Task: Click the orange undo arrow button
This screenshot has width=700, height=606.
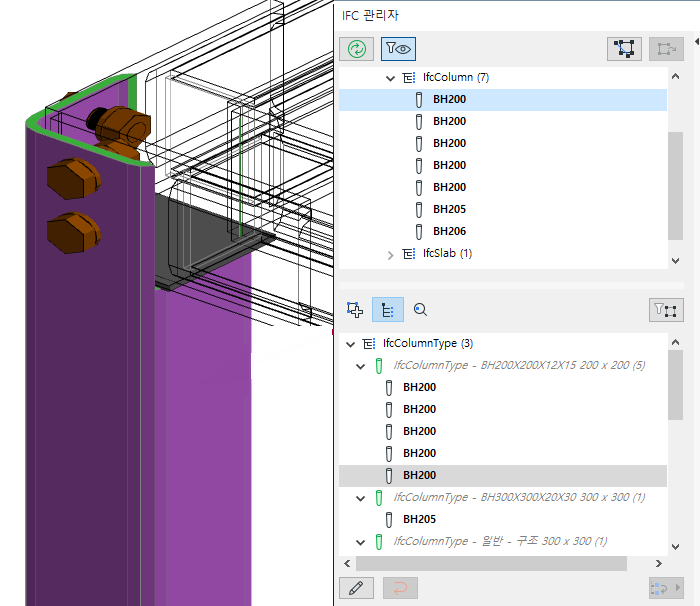Action: point(400,588)
